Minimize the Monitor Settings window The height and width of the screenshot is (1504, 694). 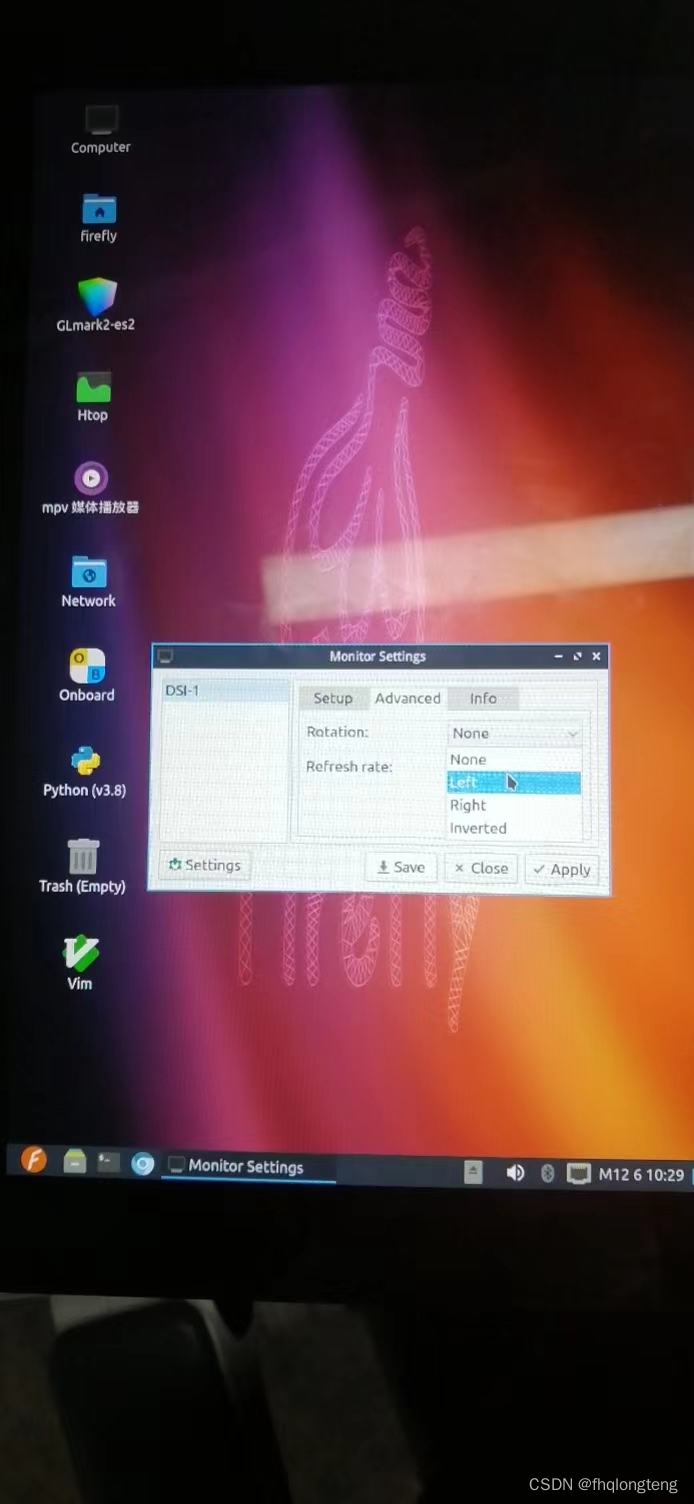[558, 657]
